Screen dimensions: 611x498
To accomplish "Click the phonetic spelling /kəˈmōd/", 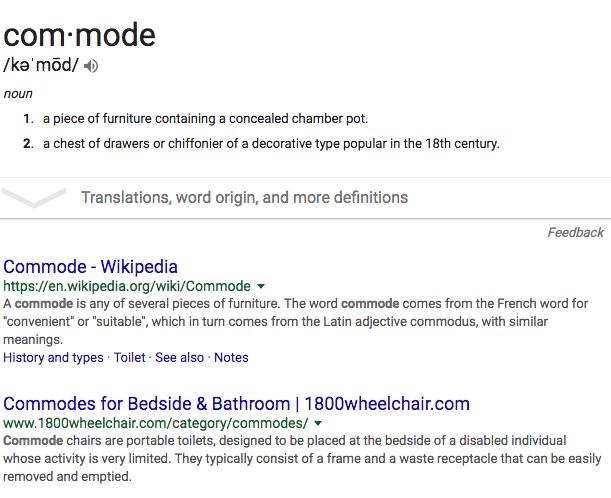I will click(41, 65).
